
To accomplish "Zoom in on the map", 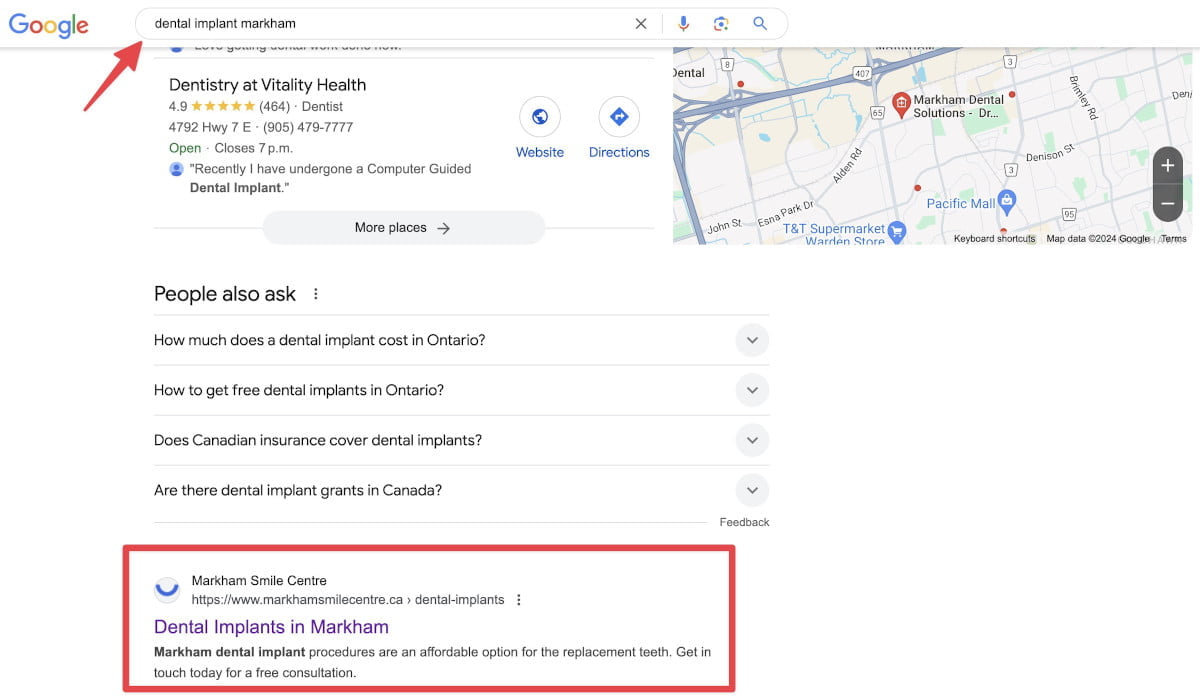I will tap(1167, 166).
